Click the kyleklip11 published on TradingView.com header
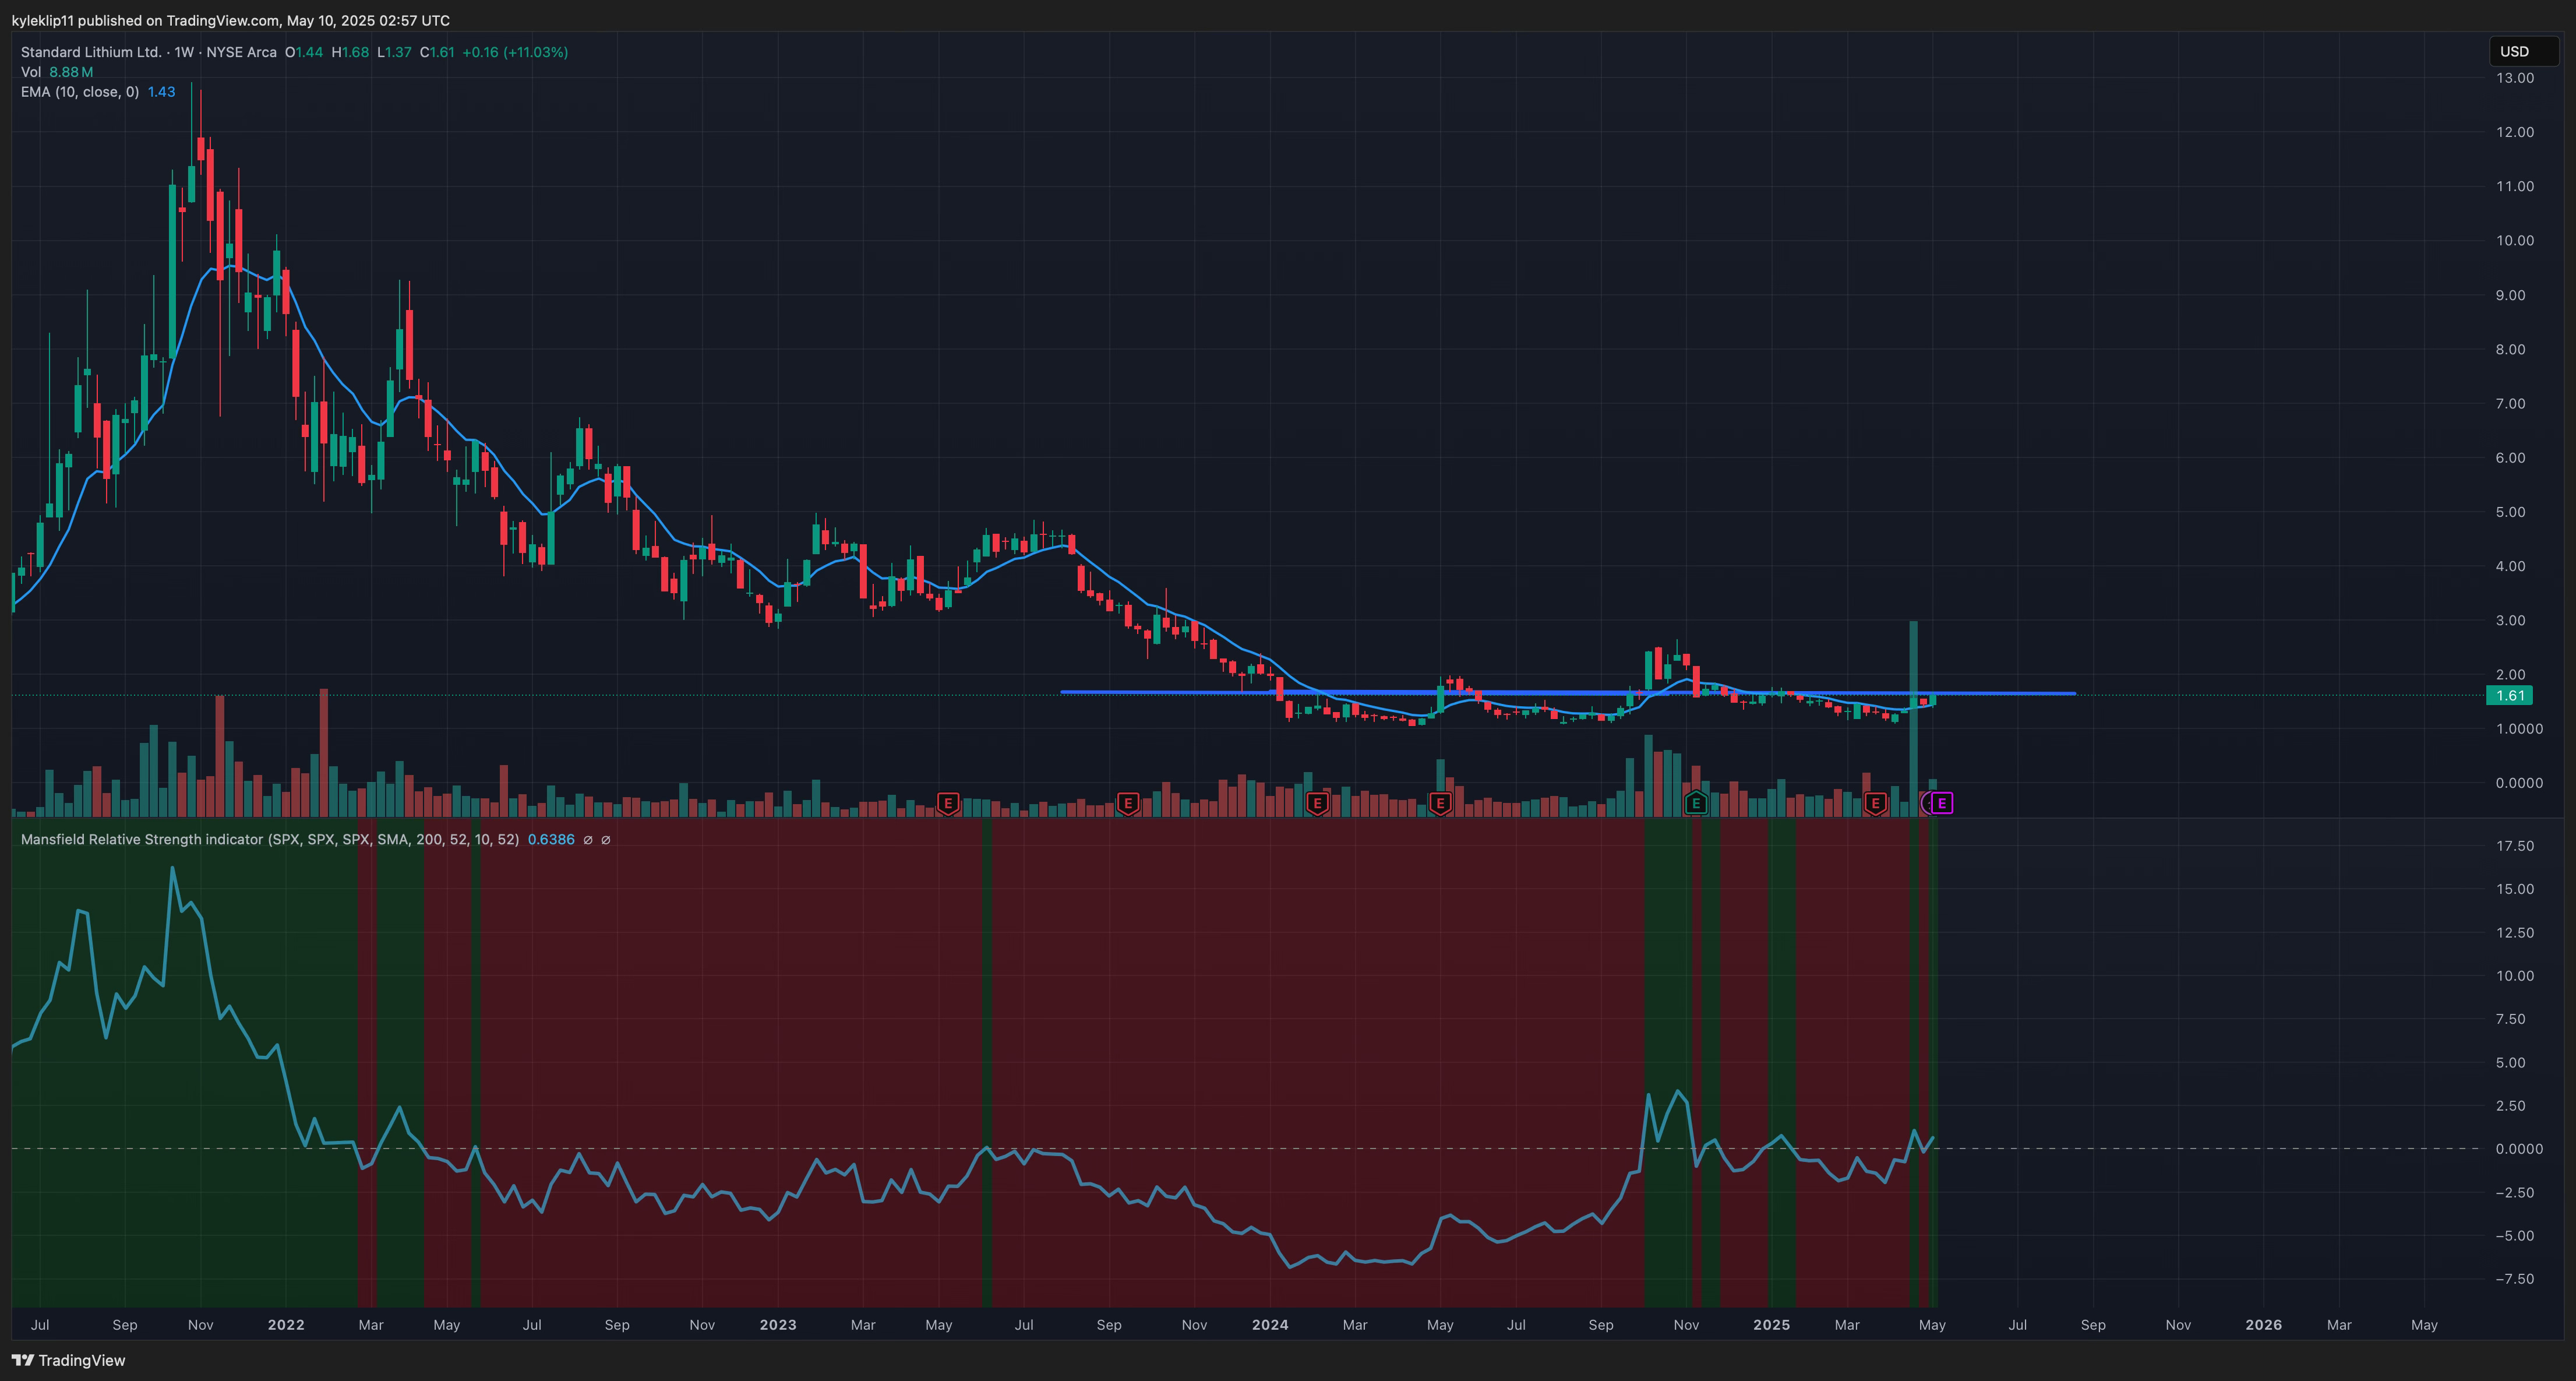This screenshot has height=1381, width=2576. coord(231,20)
